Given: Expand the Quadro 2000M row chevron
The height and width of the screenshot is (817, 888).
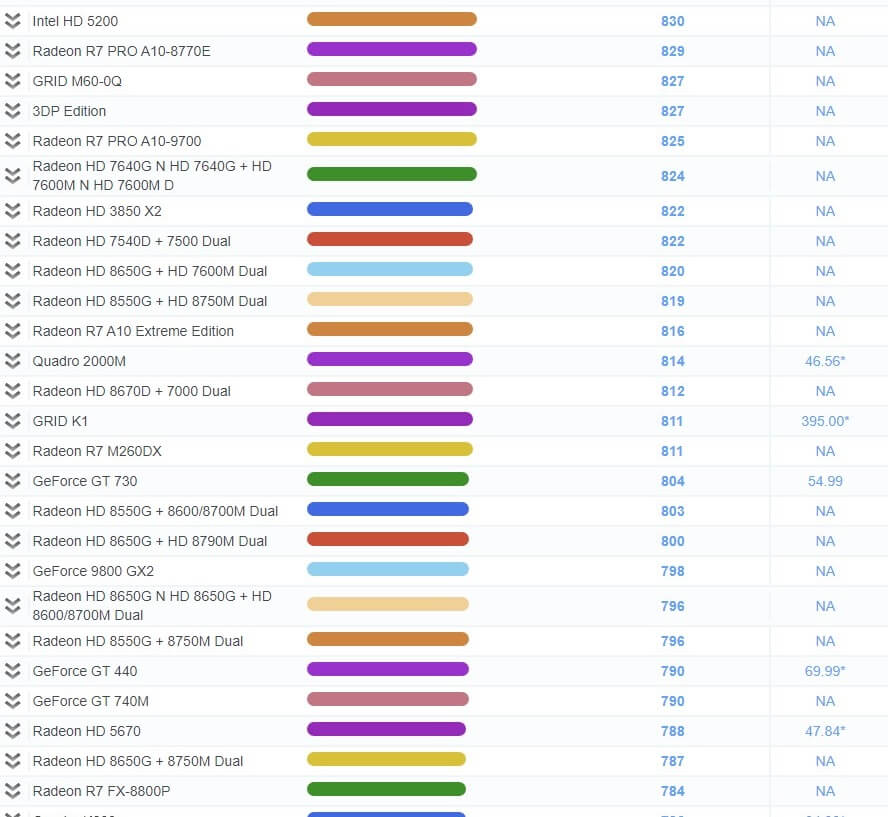Looking at the screenshot, I should pyautogui.click(x=12, y=361).
